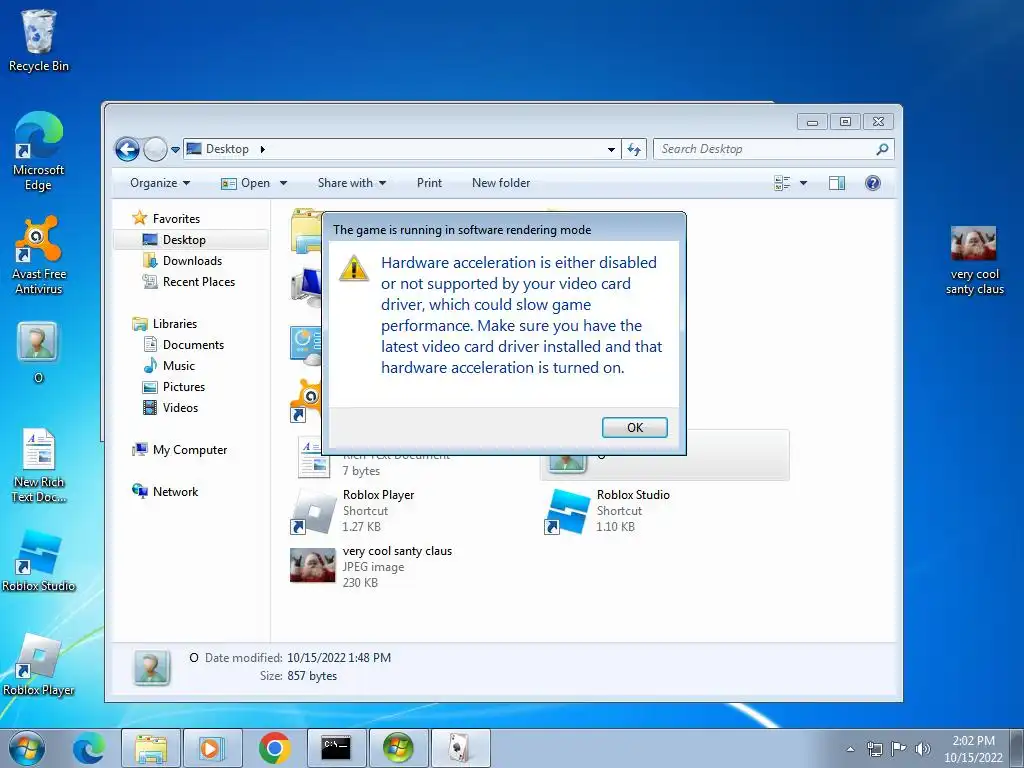This screenshot has width=1024, height=768.
Task: Launch Roblox Player desktop shortcut
Action: (x=39, y=664)
